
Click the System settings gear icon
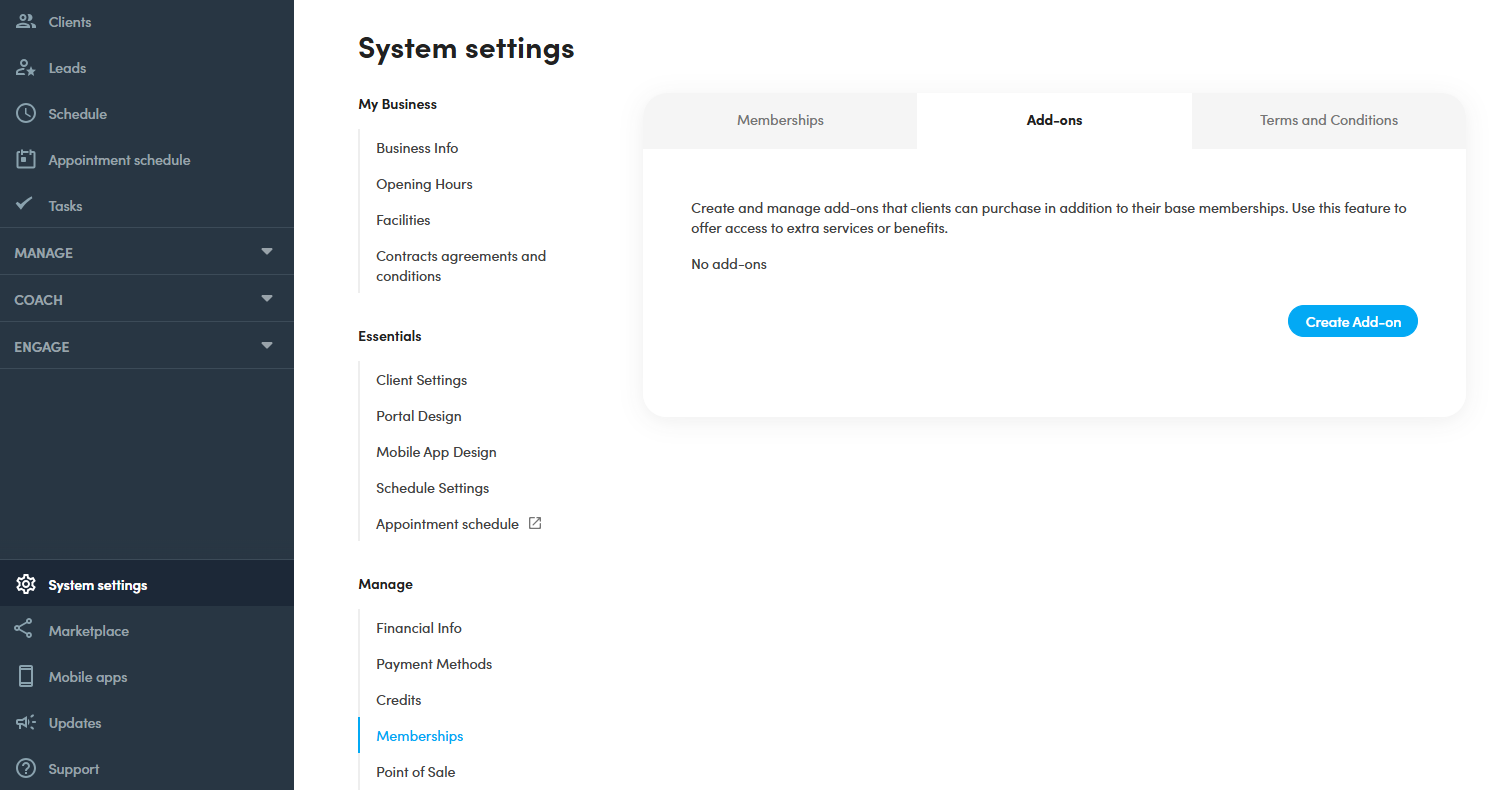[26, 585]
